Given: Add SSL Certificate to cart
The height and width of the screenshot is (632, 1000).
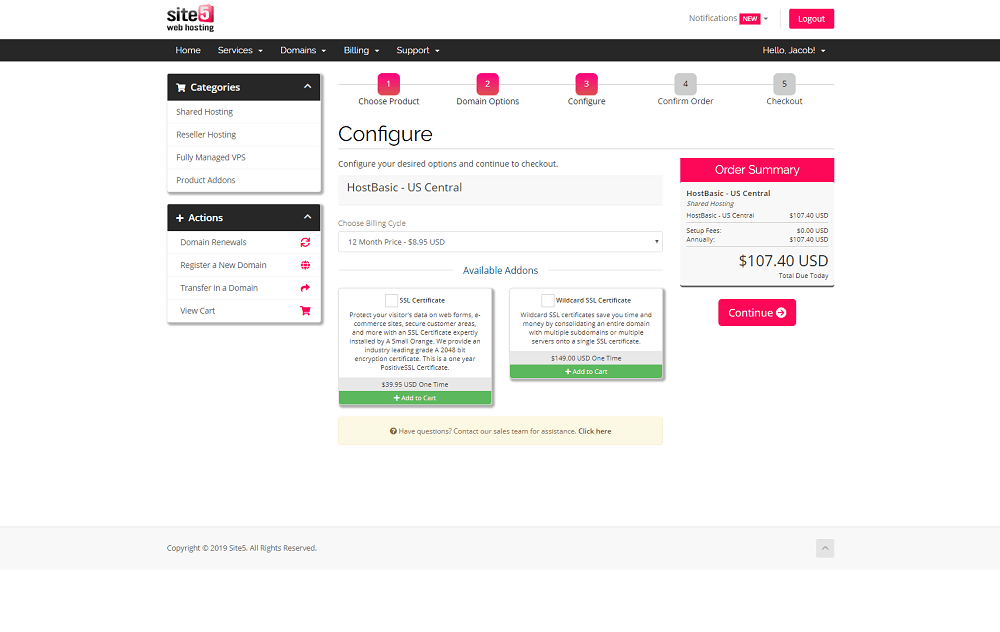Looking at the screenshot, I should tap(415, 398).
